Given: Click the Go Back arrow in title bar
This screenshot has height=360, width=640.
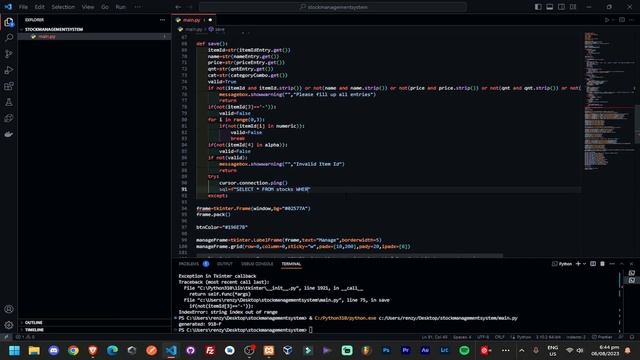Looking at the screenshot, I should [x=178, y=7].
